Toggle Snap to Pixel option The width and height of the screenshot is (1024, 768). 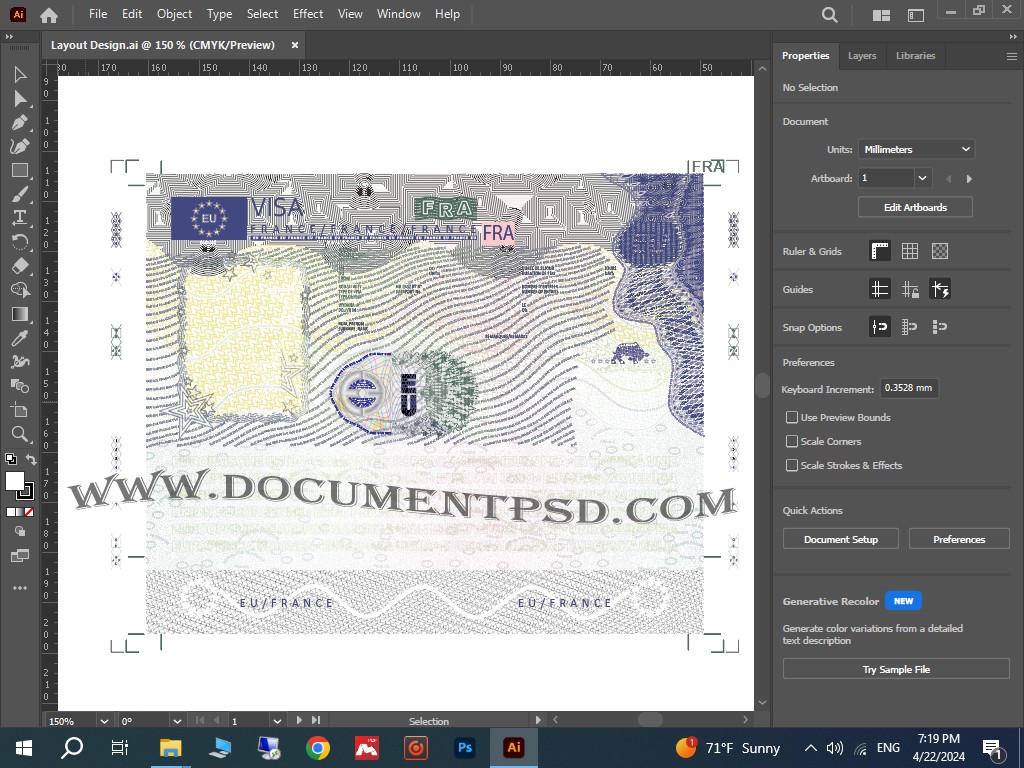[x=940, y=327]
